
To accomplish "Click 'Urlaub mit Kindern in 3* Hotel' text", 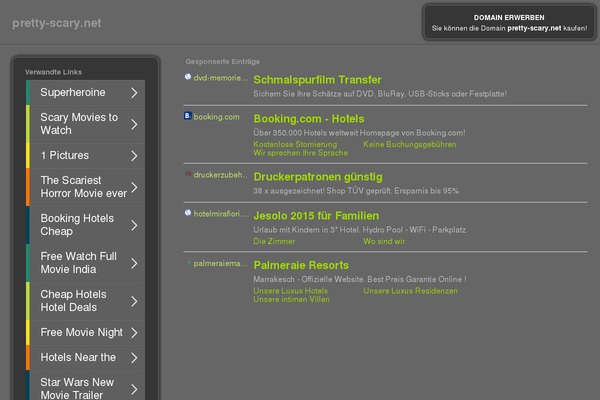I will [x=359, y=230].
